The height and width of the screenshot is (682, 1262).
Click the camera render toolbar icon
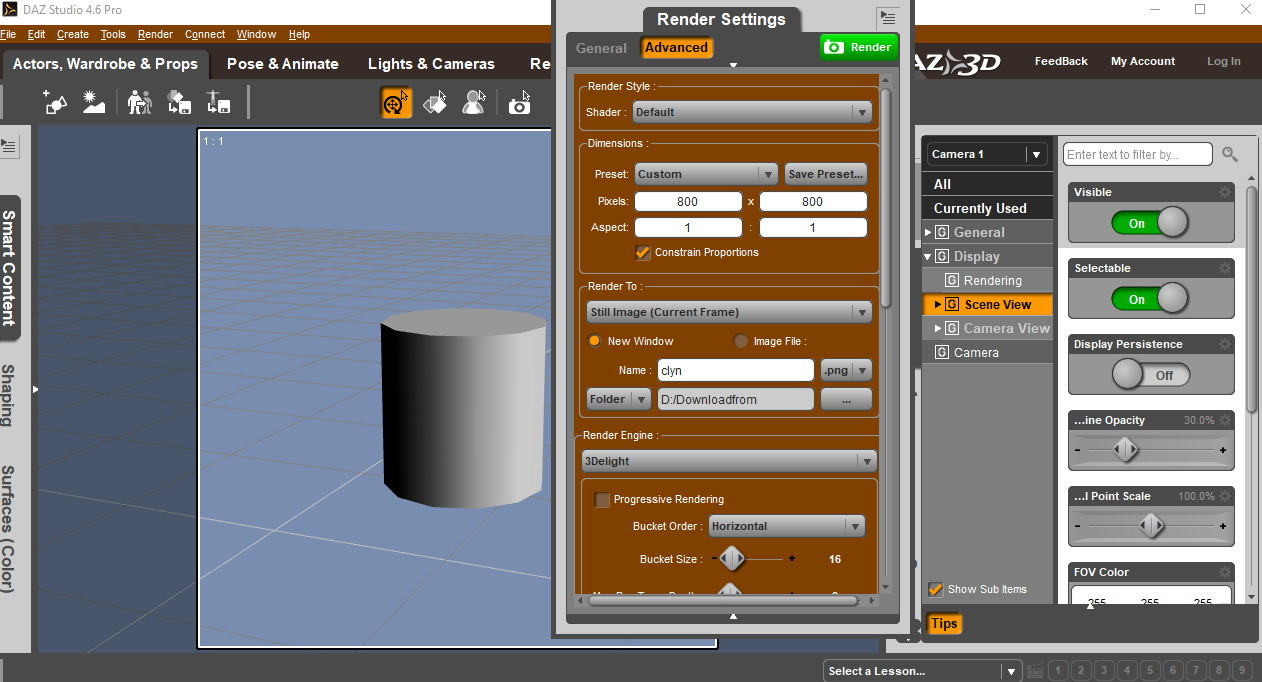point(519,104)
